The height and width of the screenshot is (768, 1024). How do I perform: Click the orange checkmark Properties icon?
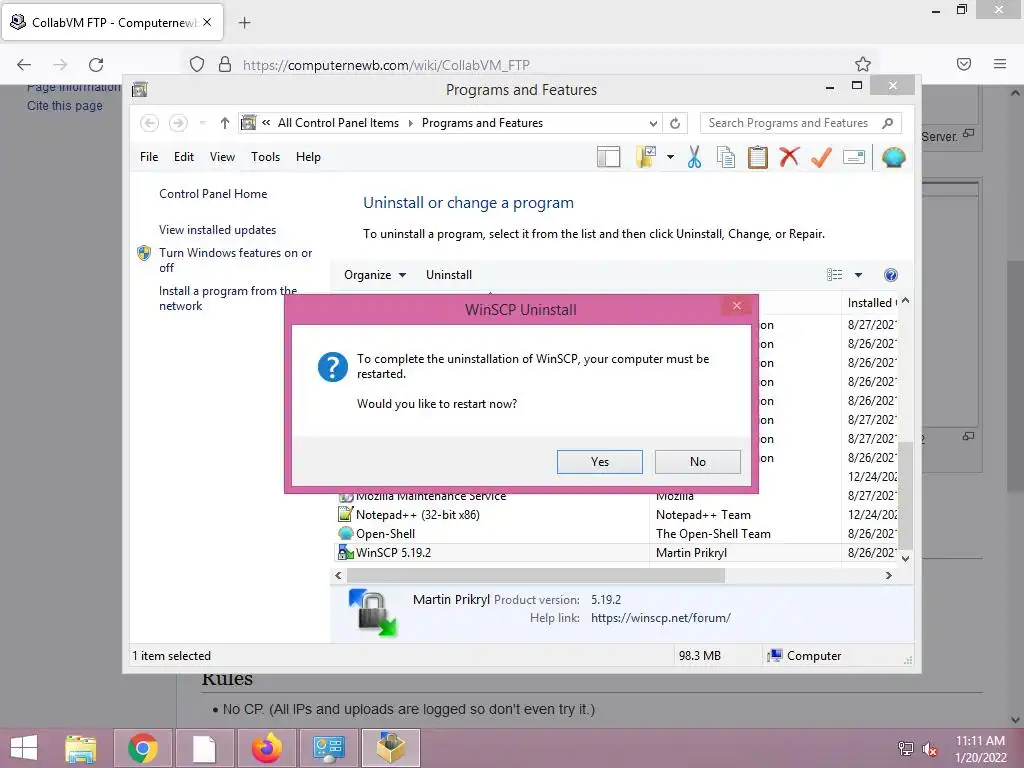pos(821,157)
